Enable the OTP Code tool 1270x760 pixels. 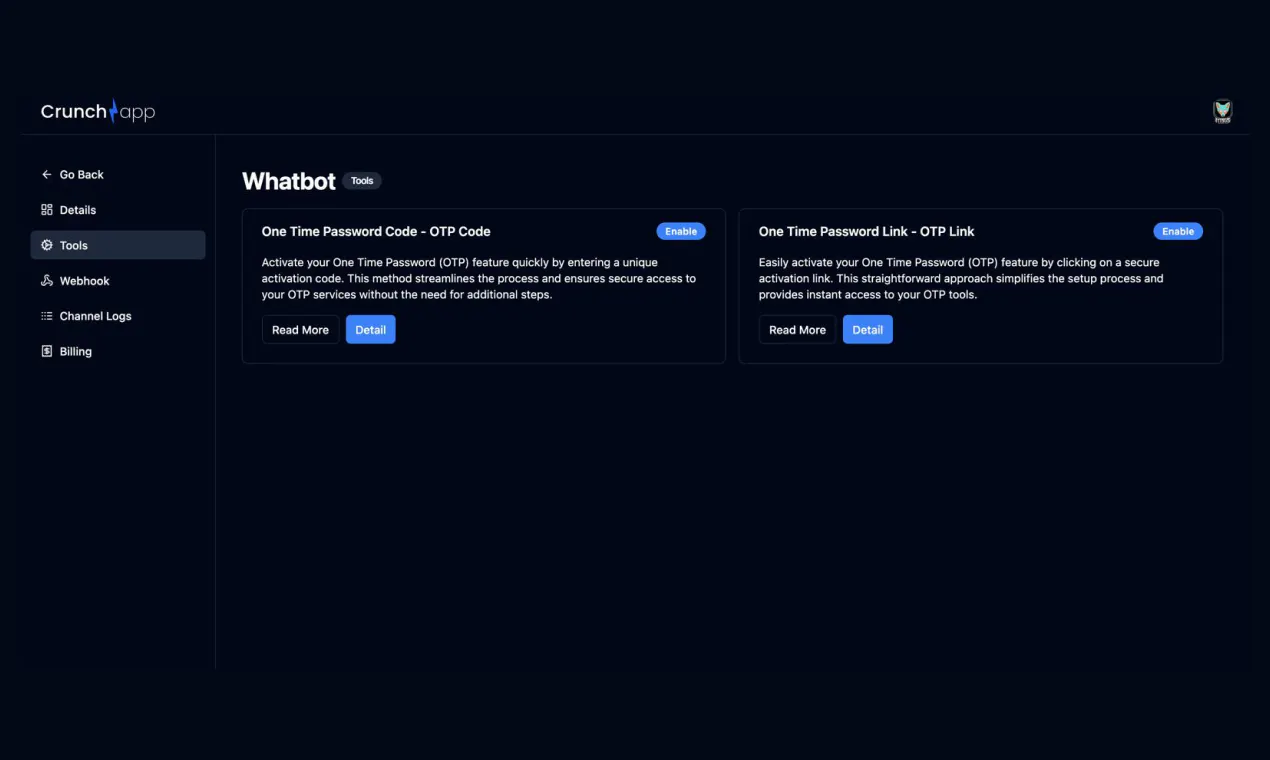coord(681,231)
